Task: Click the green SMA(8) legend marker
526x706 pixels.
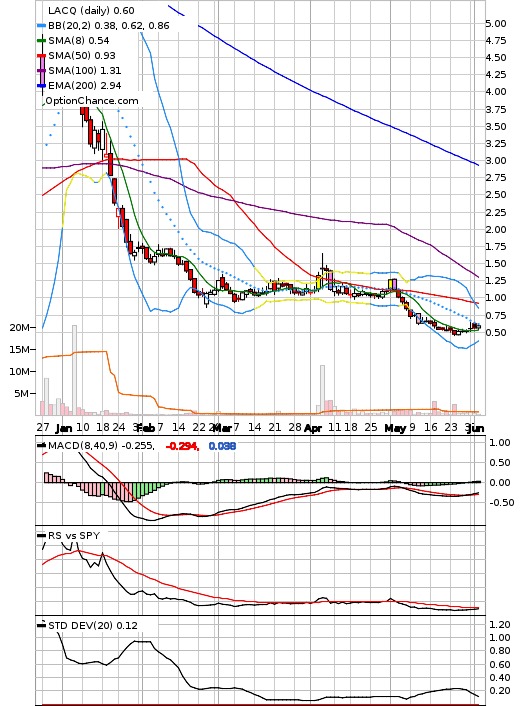Action: pyautogui.click(x=41, y=41)
